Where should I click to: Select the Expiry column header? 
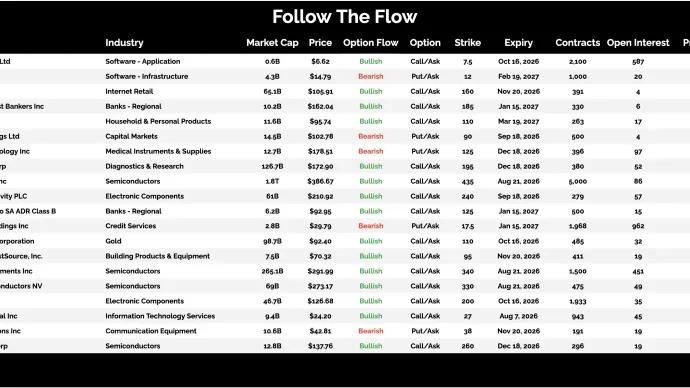click(518, 43)
